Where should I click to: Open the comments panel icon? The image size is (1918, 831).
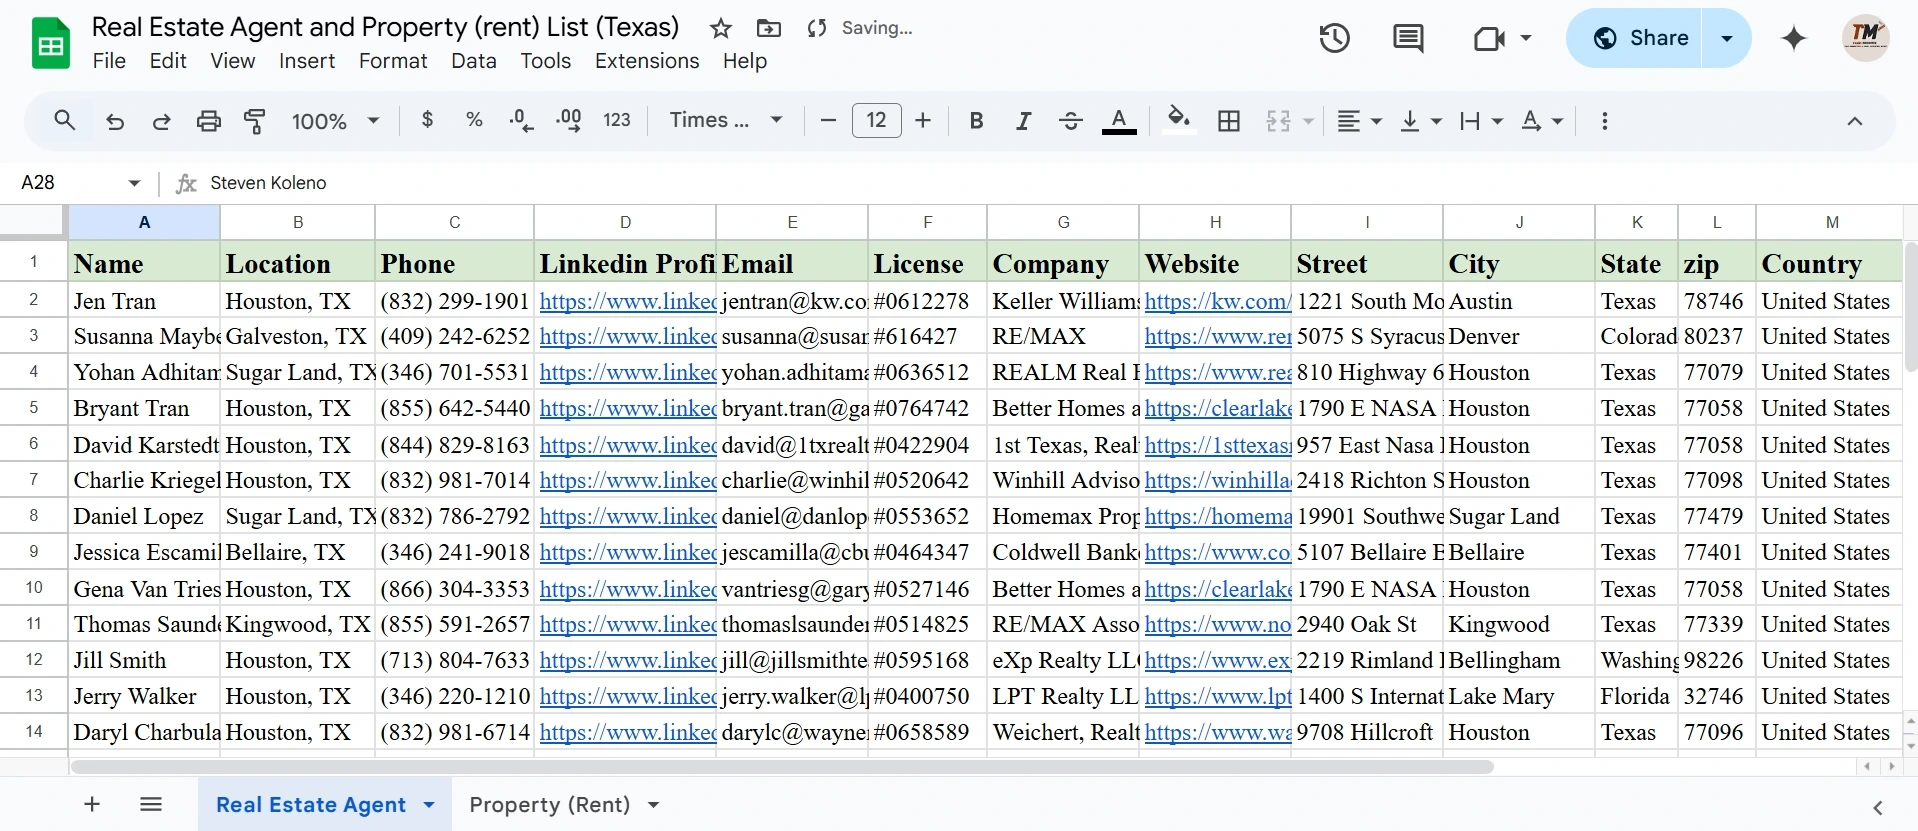(1408, 38)
